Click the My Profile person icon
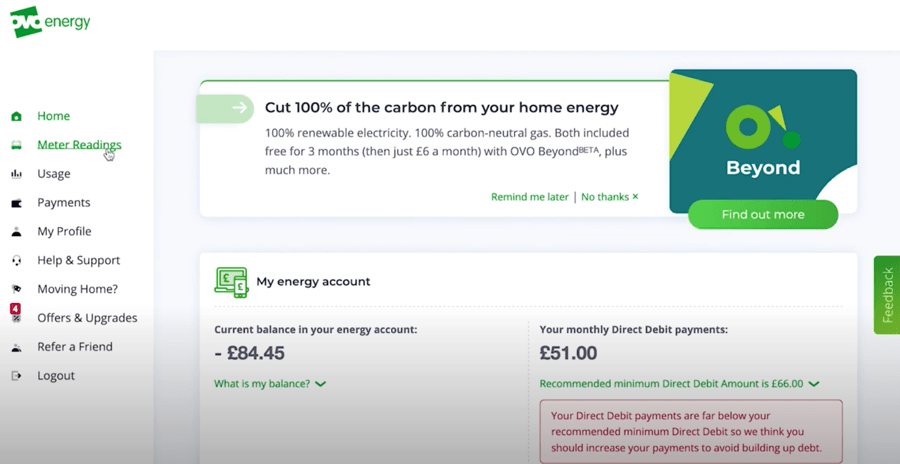The width and height of the screenshot is (900, 464). point(17,231)
